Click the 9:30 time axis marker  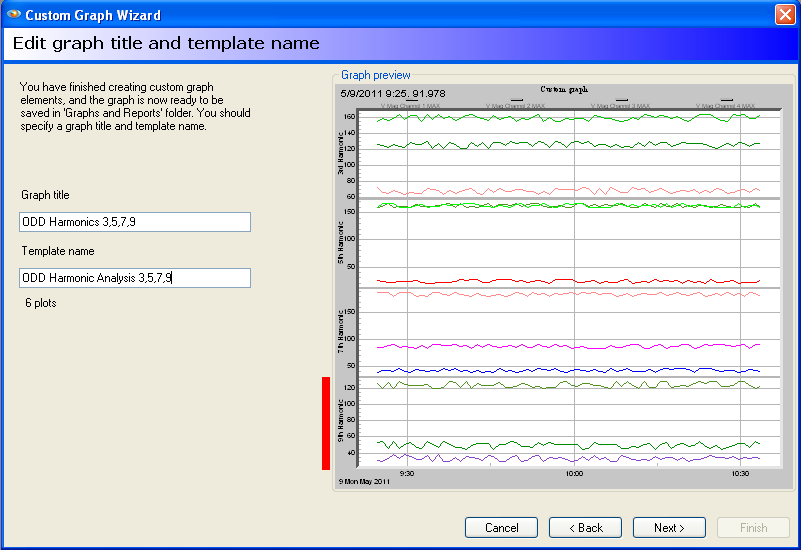click(407, 474)
